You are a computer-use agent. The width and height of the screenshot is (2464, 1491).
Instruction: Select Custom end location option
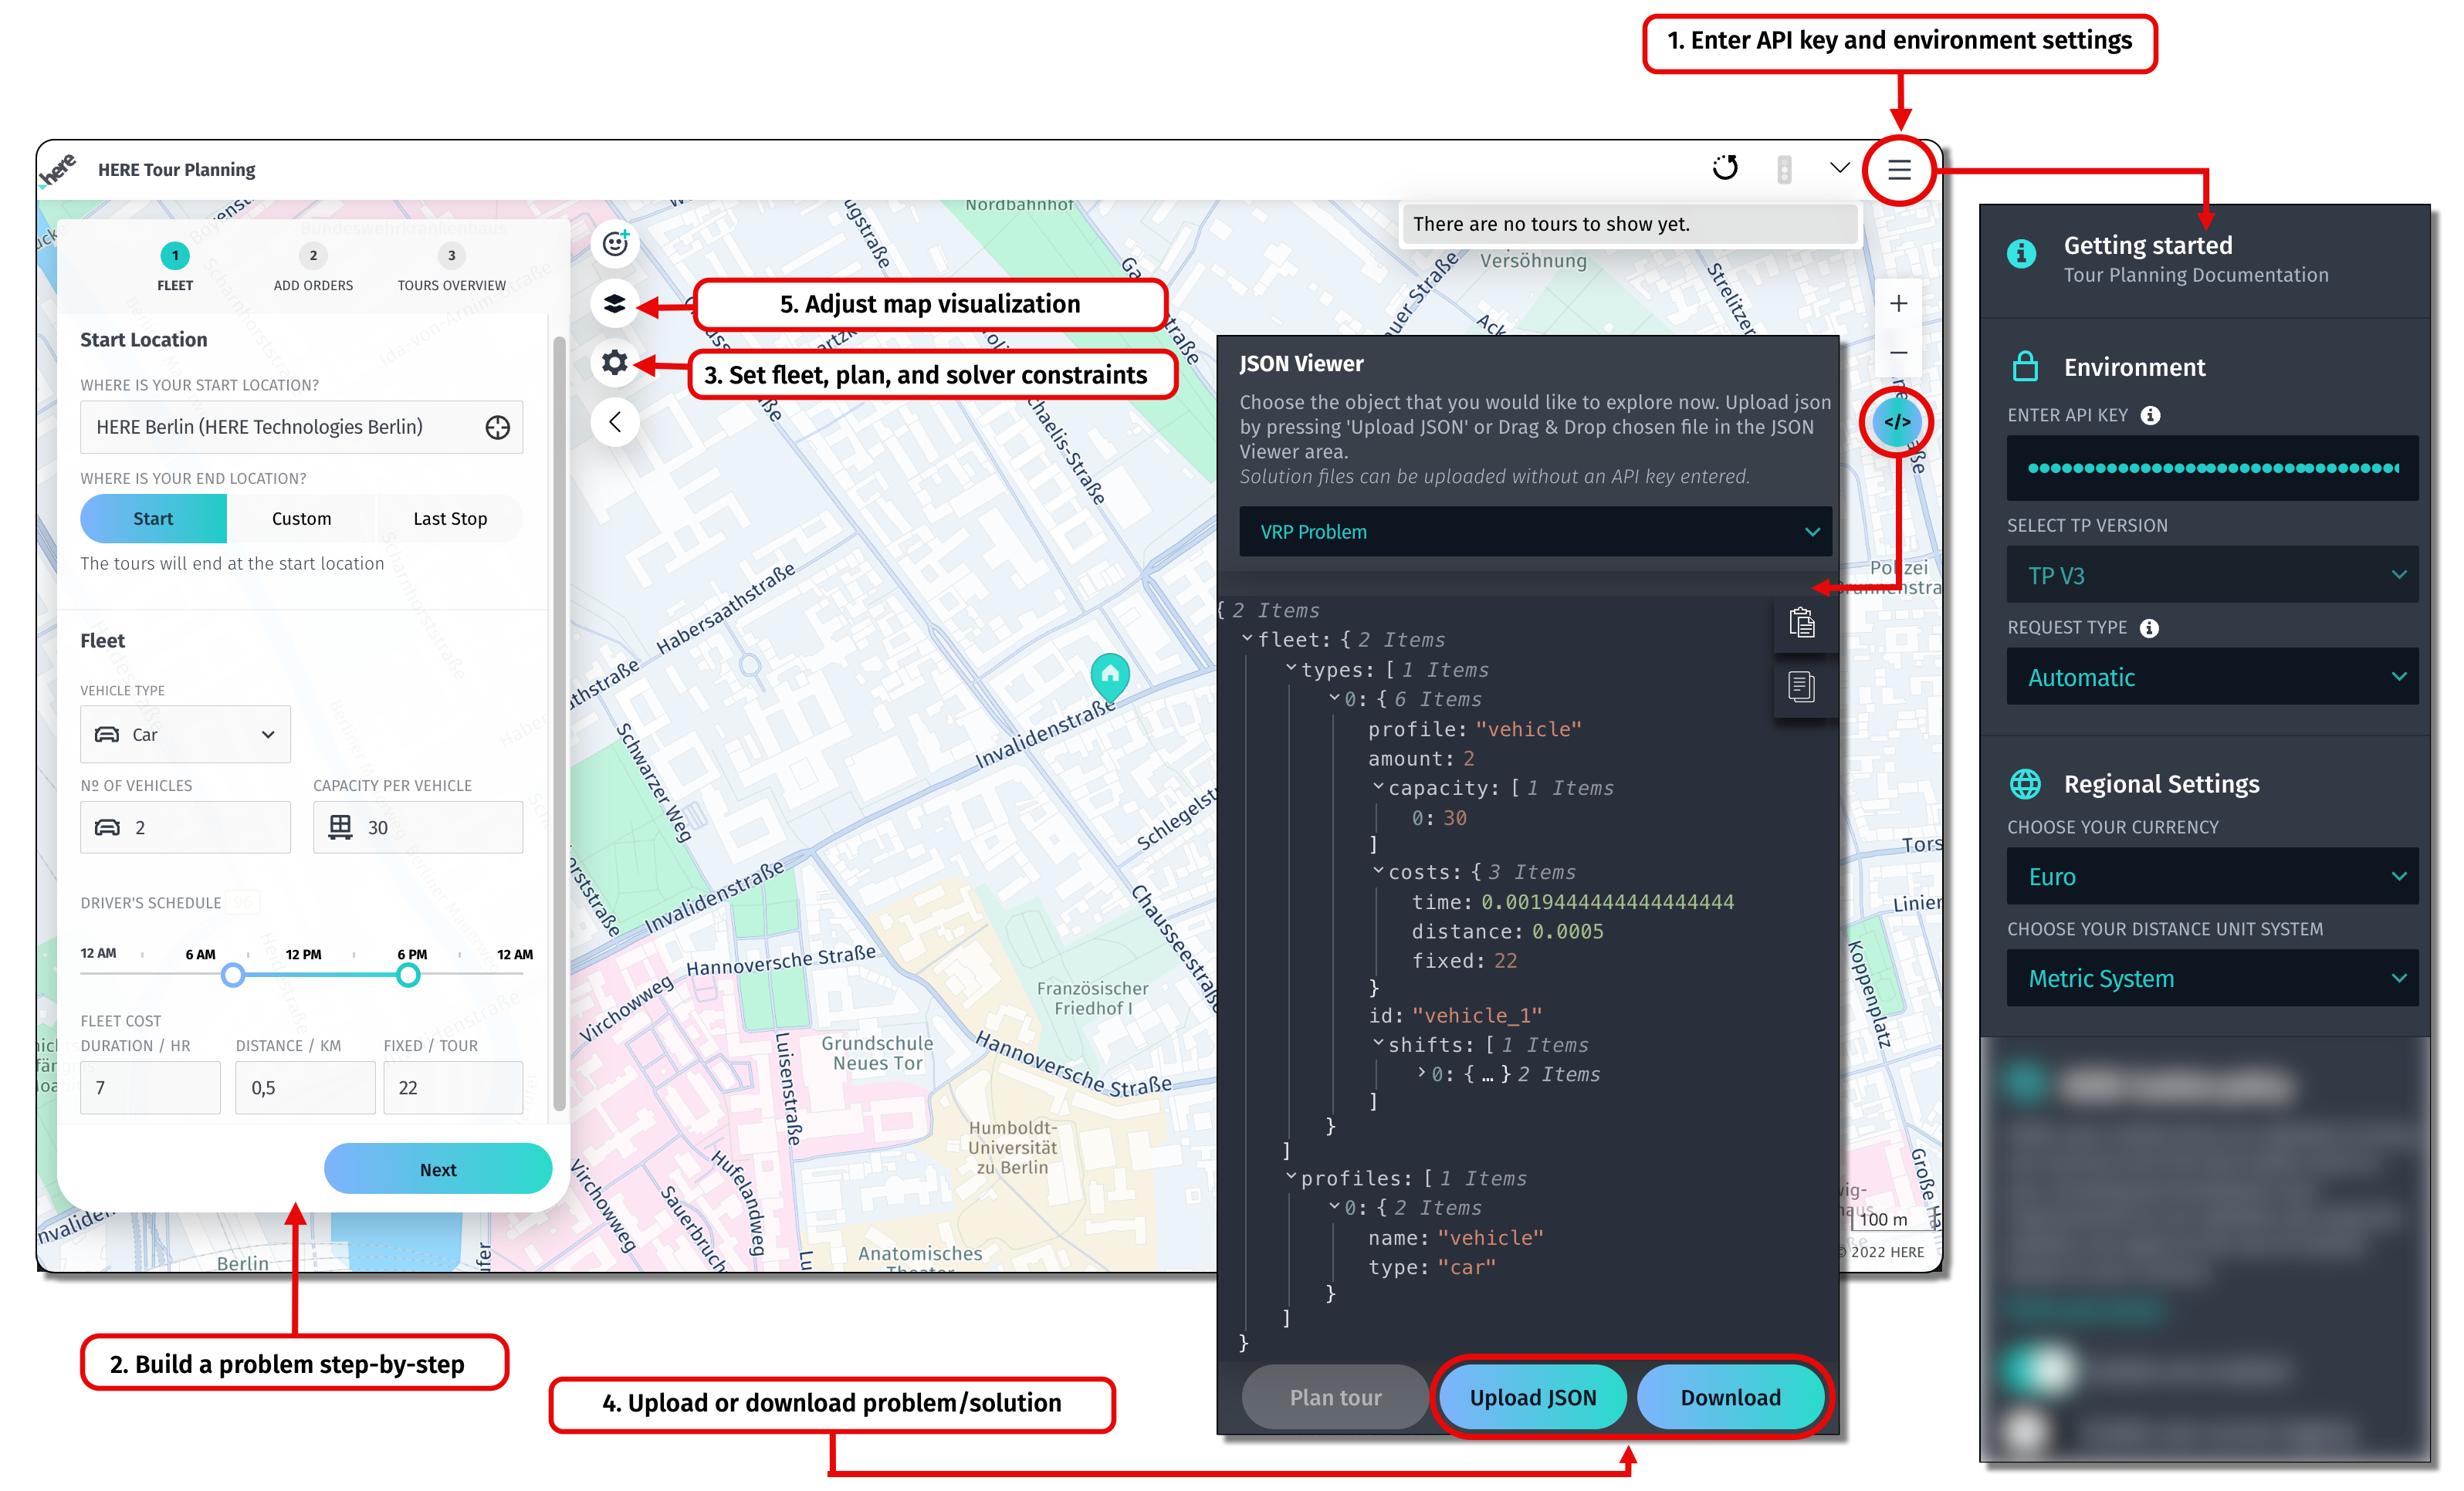click(301, 519)
